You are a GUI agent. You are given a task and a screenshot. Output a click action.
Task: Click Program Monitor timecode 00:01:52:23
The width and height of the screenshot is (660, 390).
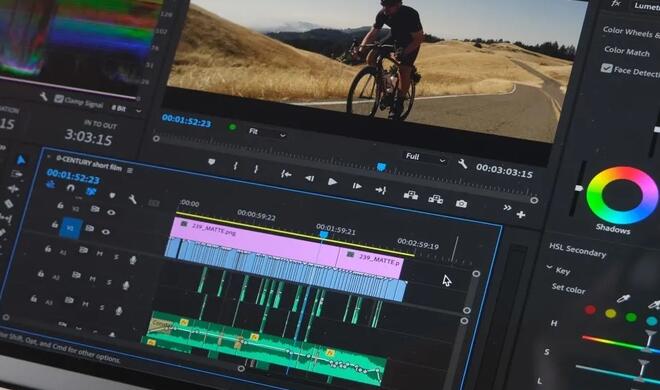186,120
